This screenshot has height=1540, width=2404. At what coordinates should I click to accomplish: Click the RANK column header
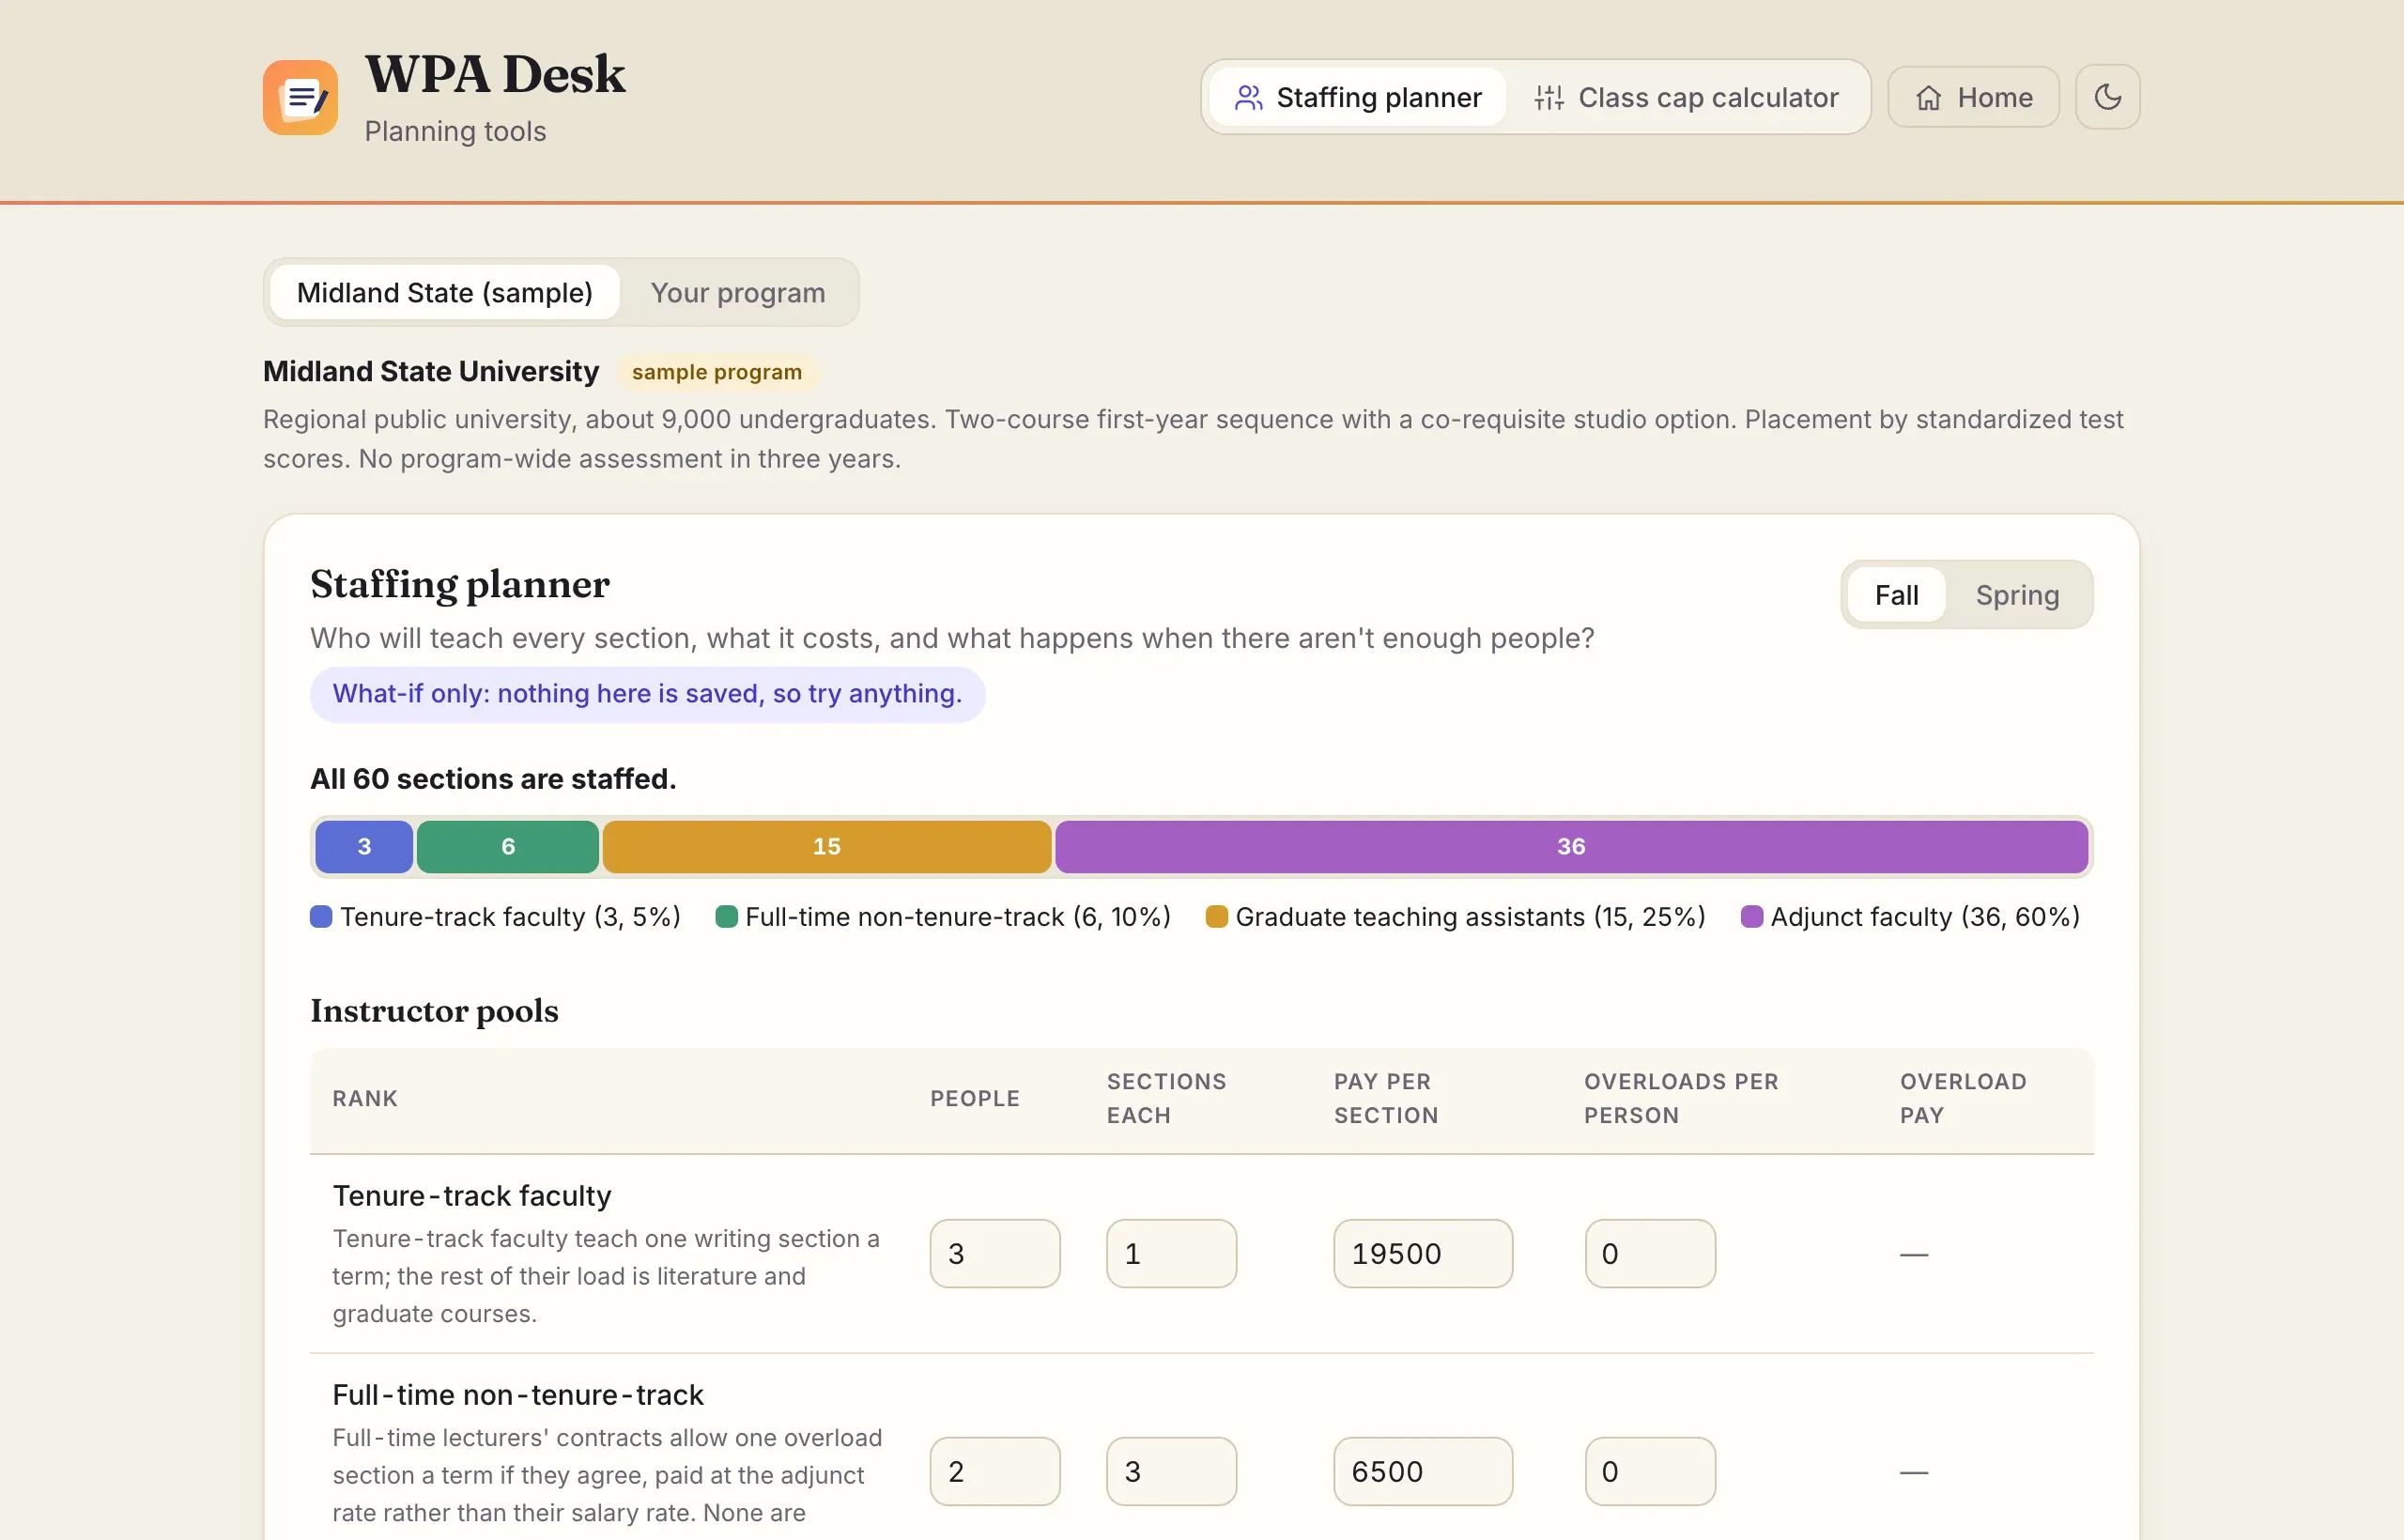click(x=365, y=1098)
